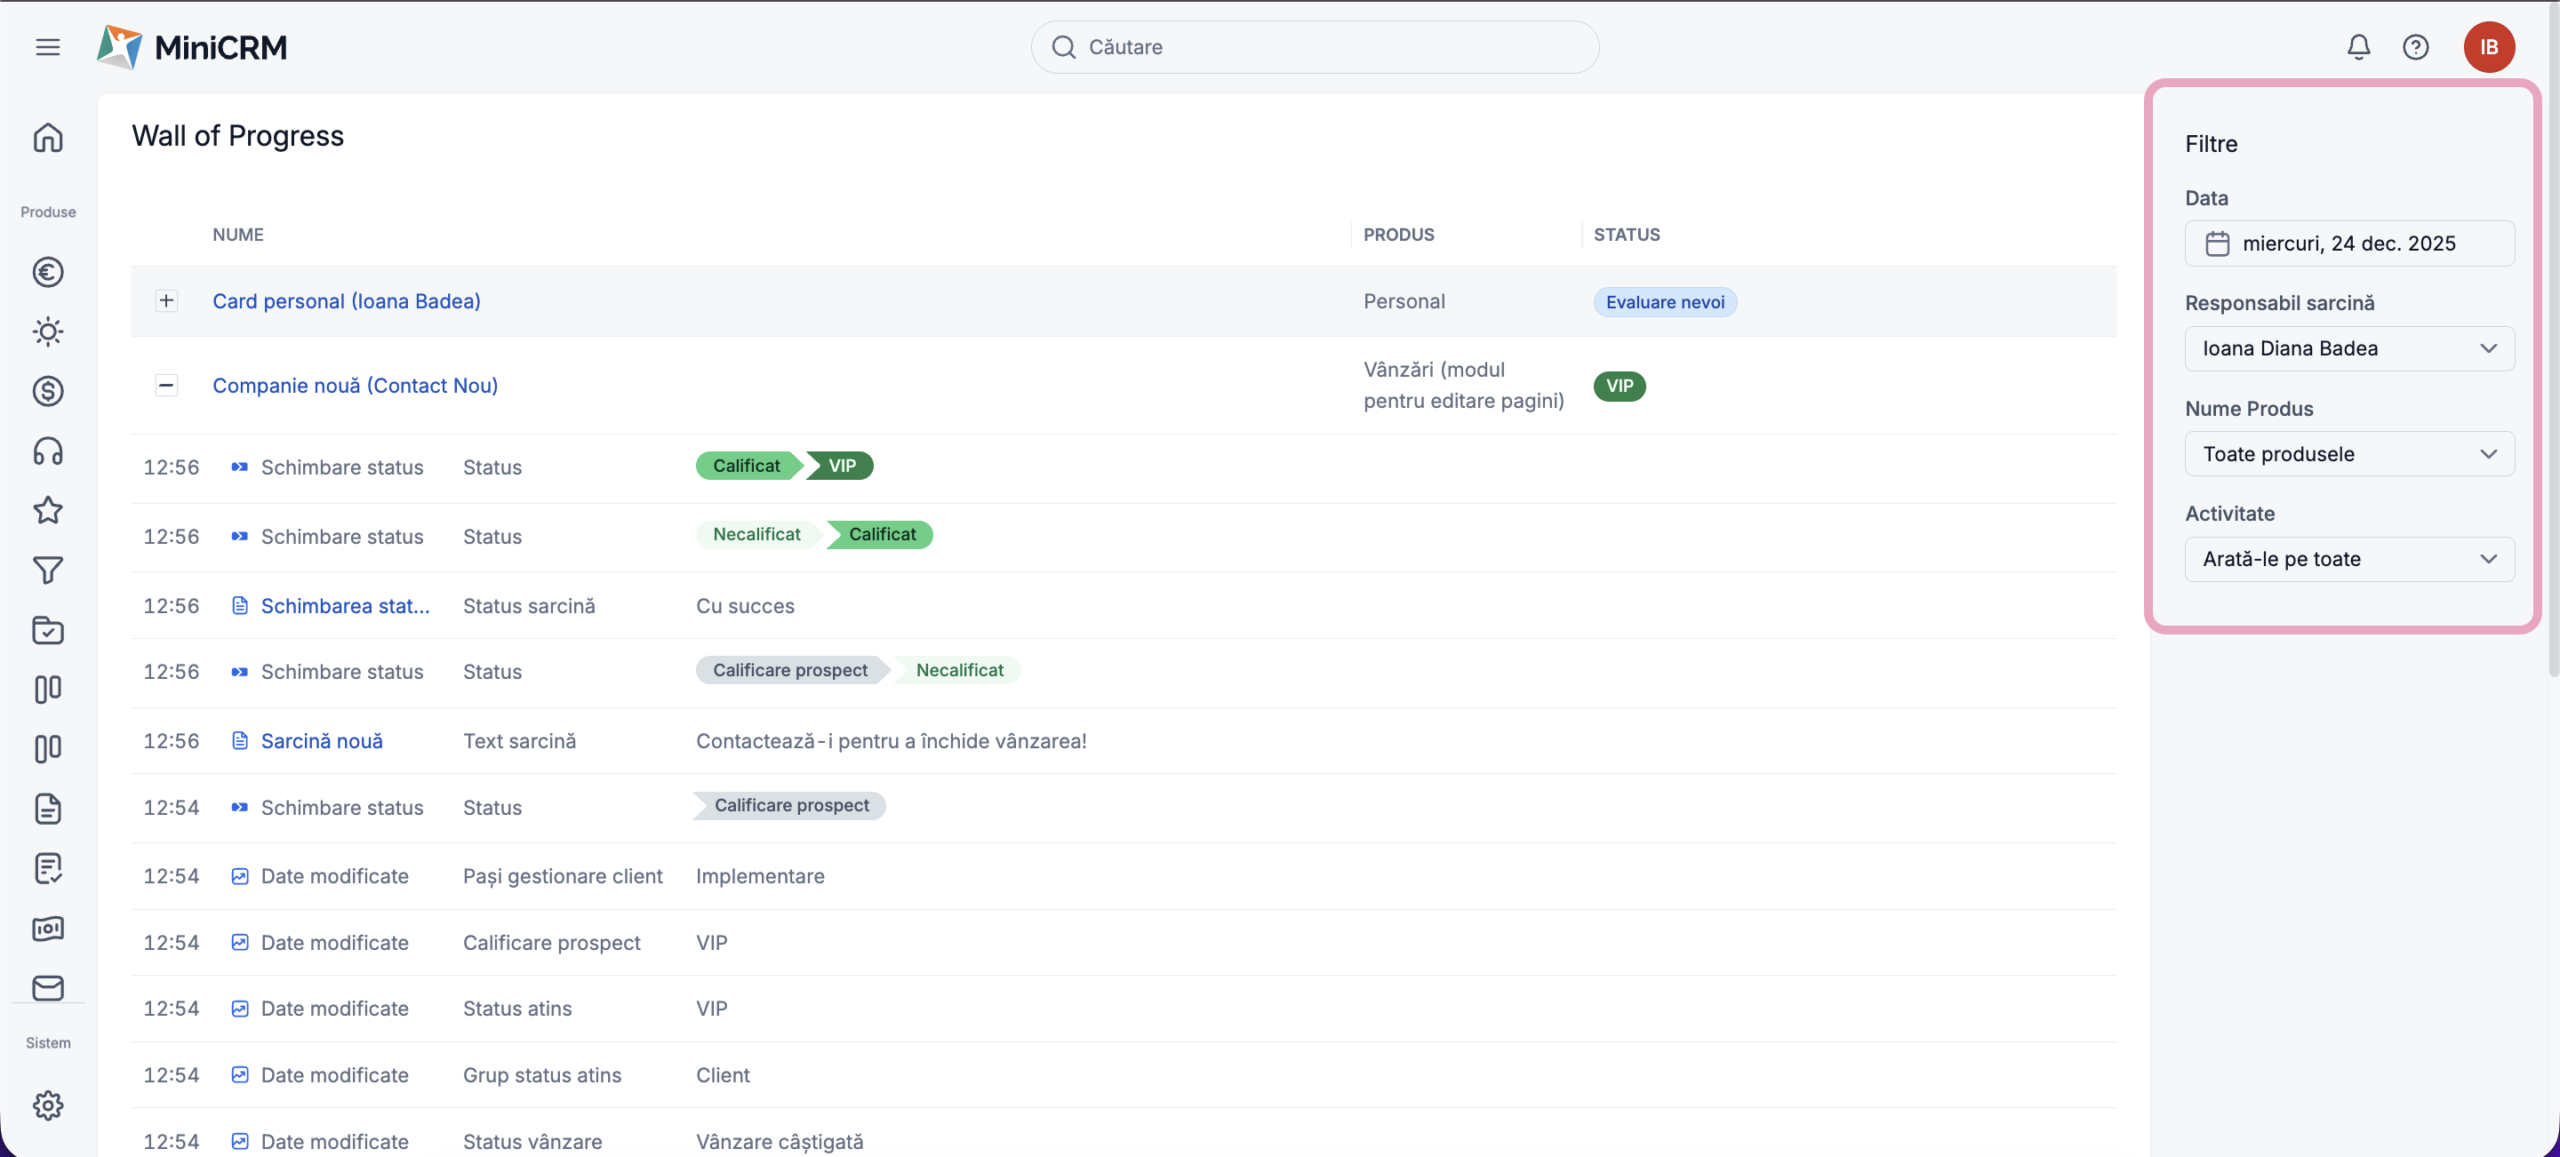
Task: Expand Card personal (Ioana Badea) row
Action: pos(167,301)
